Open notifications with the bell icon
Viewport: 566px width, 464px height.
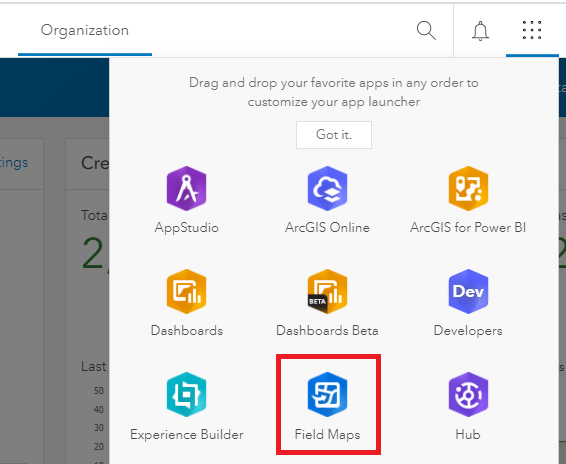pos(480,31)
